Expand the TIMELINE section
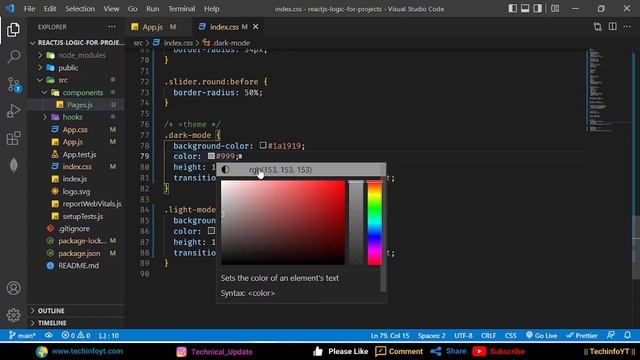 (76, 323)
